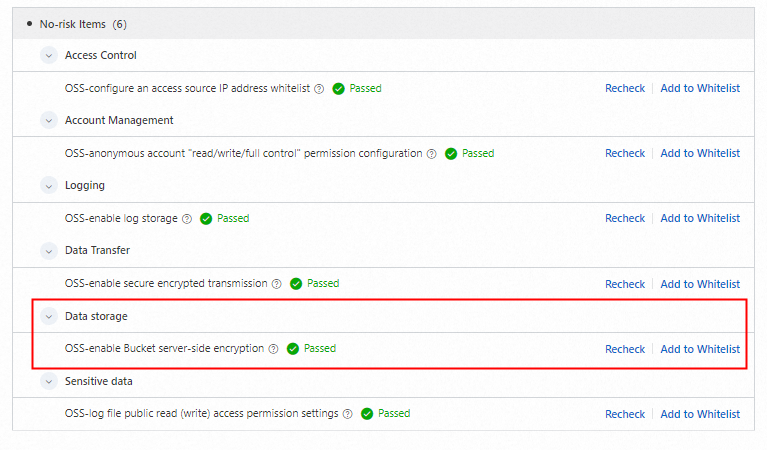The width and height of the screenshot is (767, 450).
Task: Recheck the IP address whitelist item
Action: point(625,89)
